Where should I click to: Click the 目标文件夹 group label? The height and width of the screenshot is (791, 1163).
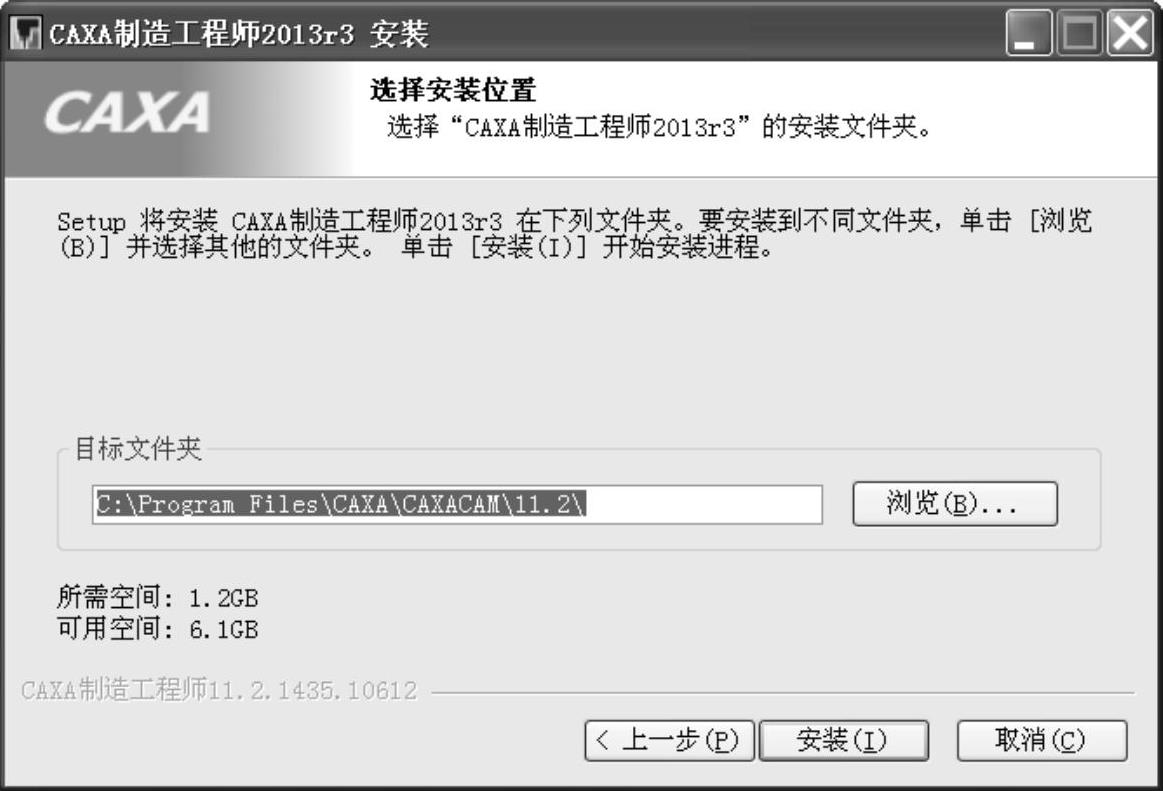click(139, 448)
